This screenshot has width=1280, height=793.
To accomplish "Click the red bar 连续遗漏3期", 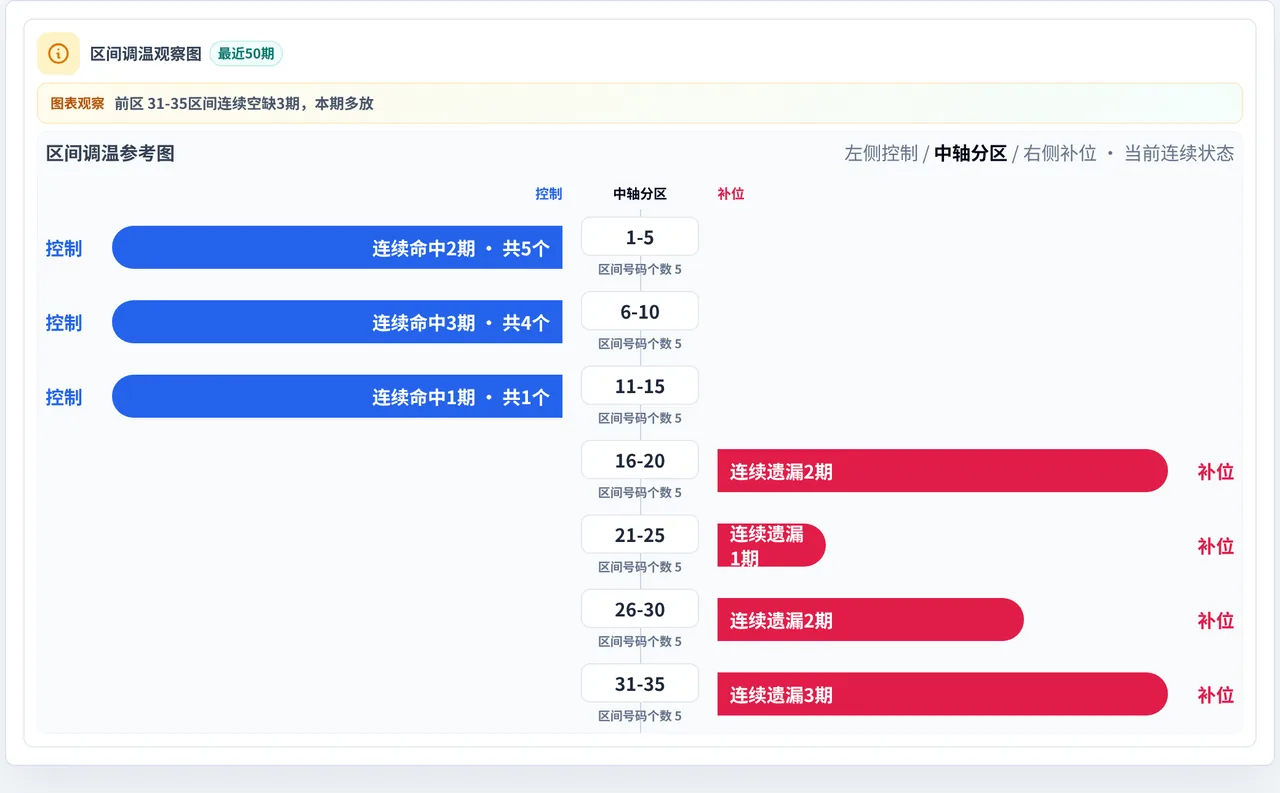I will tap(942, 694).
